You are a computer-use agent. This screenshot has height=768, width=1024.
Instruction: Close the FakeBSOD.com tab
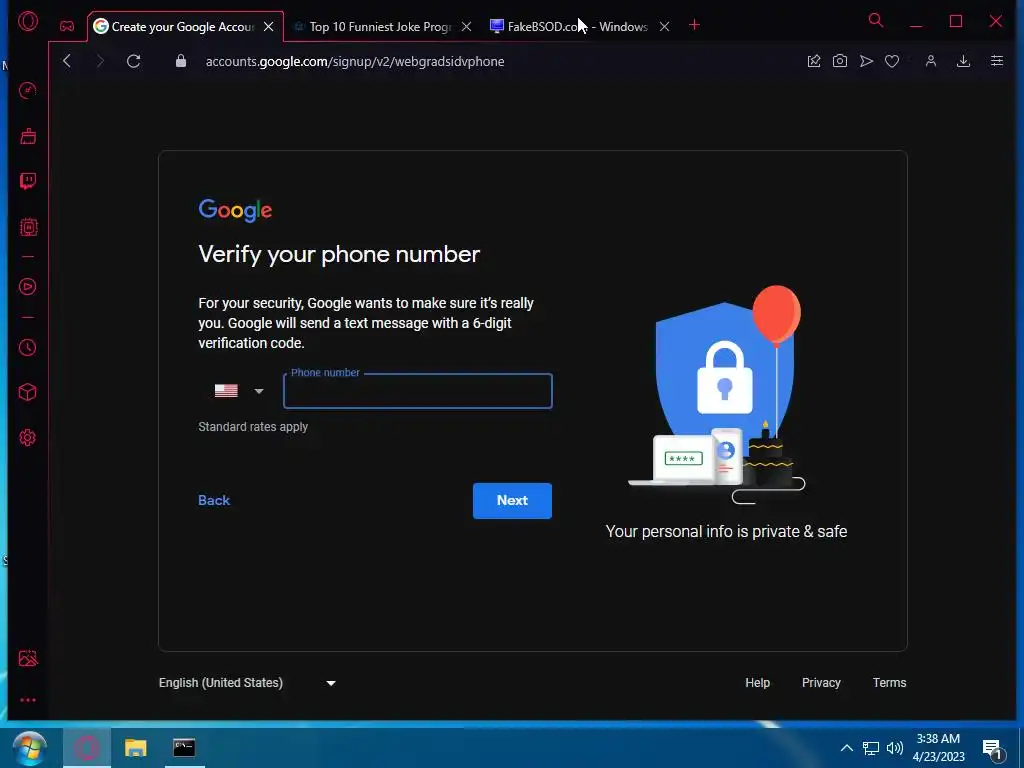[x=664, y=27]
